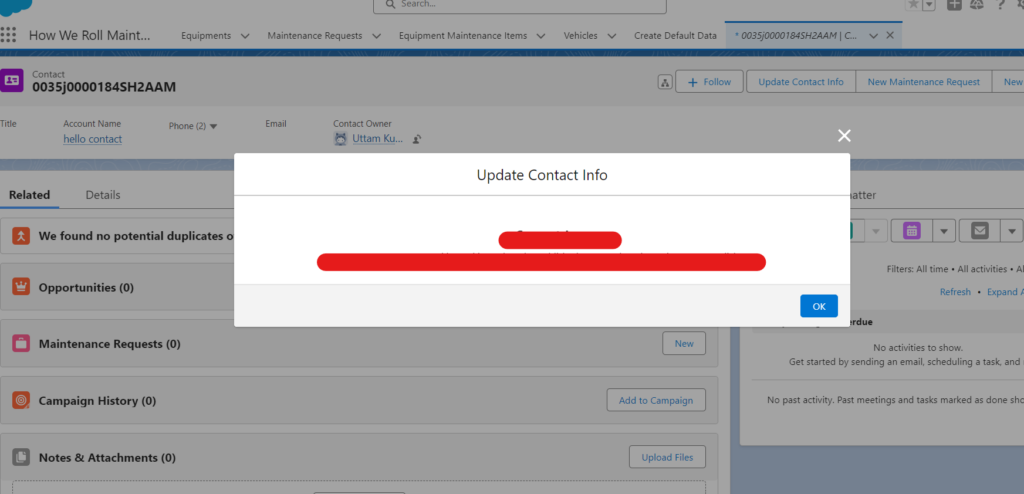Click the Upload Files button
Image resolution: width=1024 pixels, height=494 pixels.
point(667,457)
